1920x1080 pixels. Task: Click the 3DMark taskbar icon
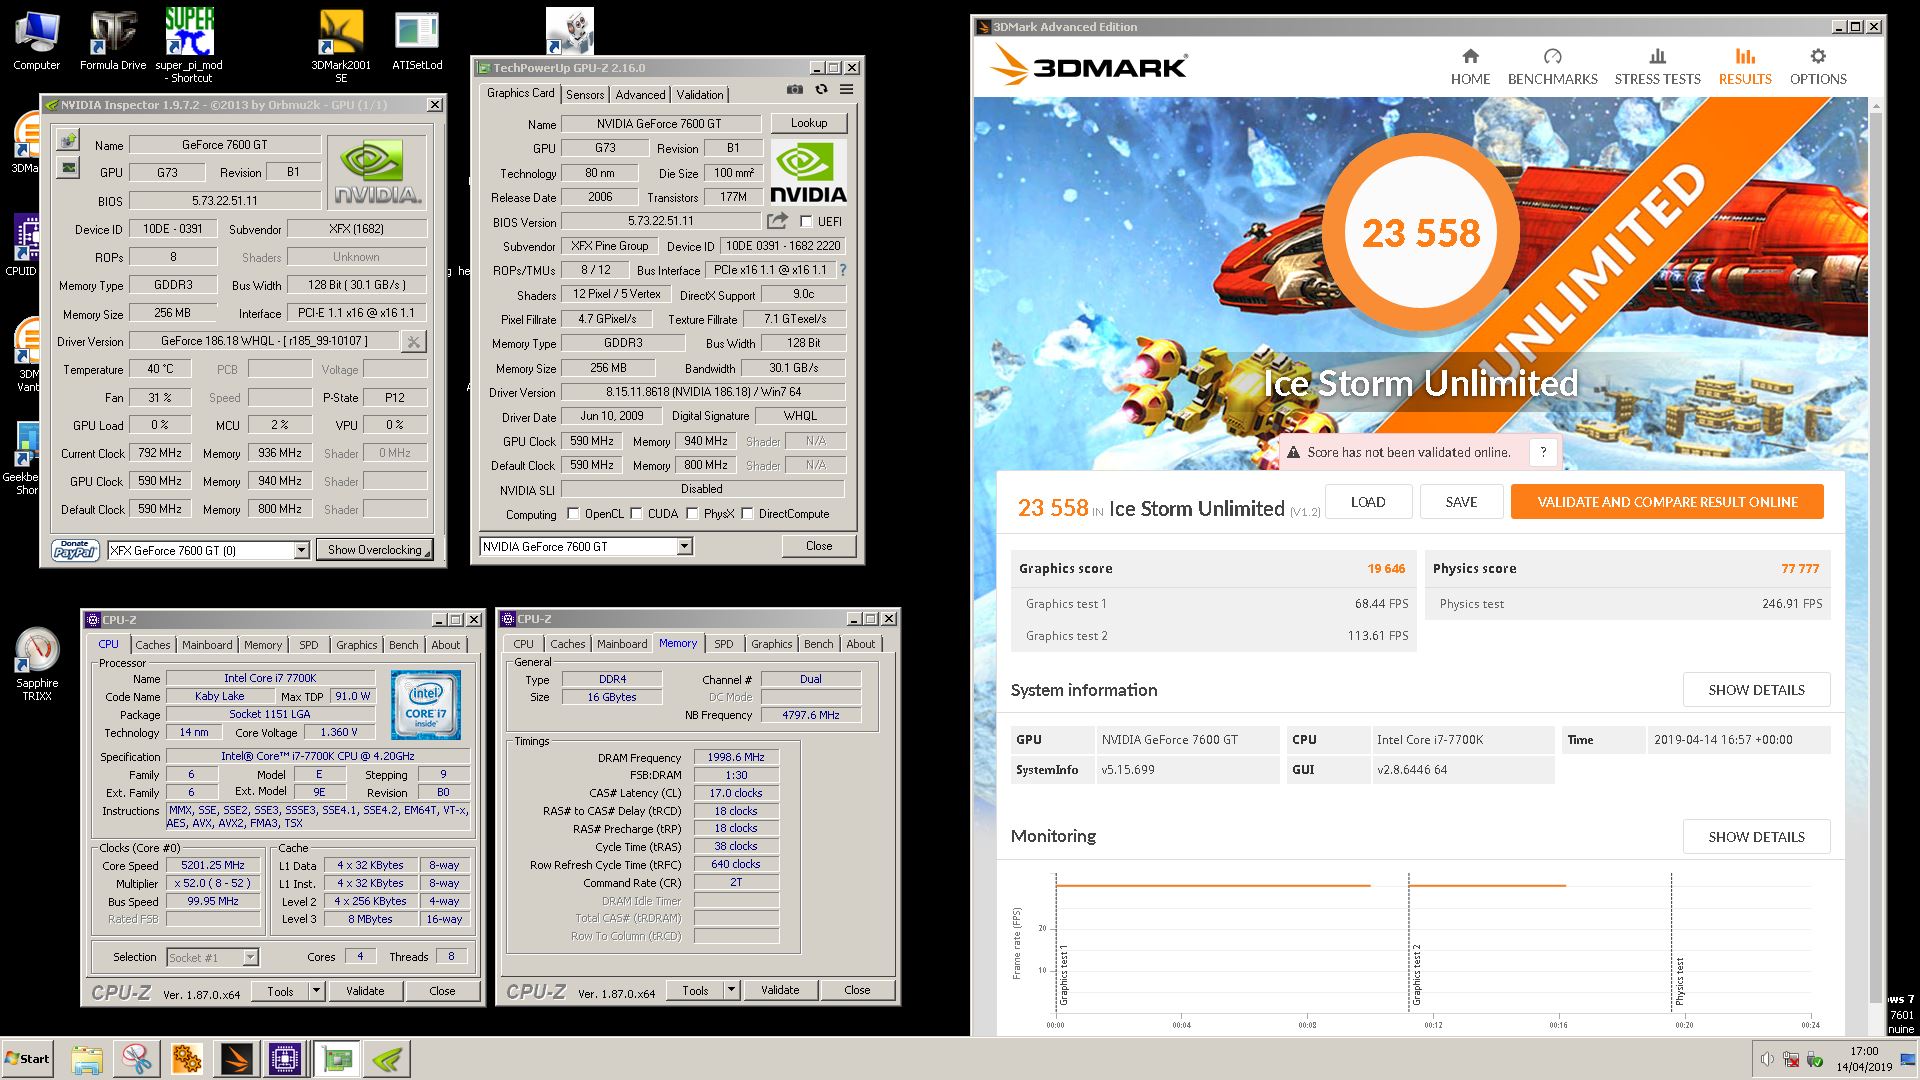click(236, 1059)
